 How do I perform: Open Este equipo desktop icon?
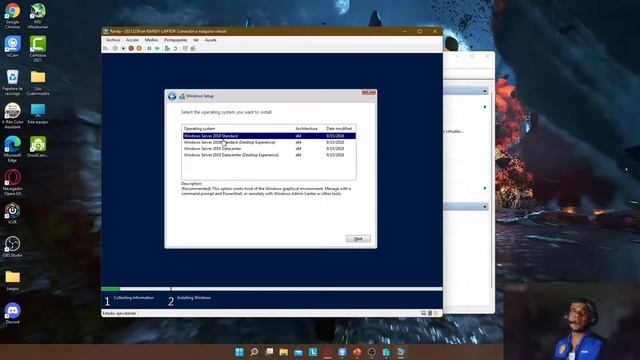38,113
